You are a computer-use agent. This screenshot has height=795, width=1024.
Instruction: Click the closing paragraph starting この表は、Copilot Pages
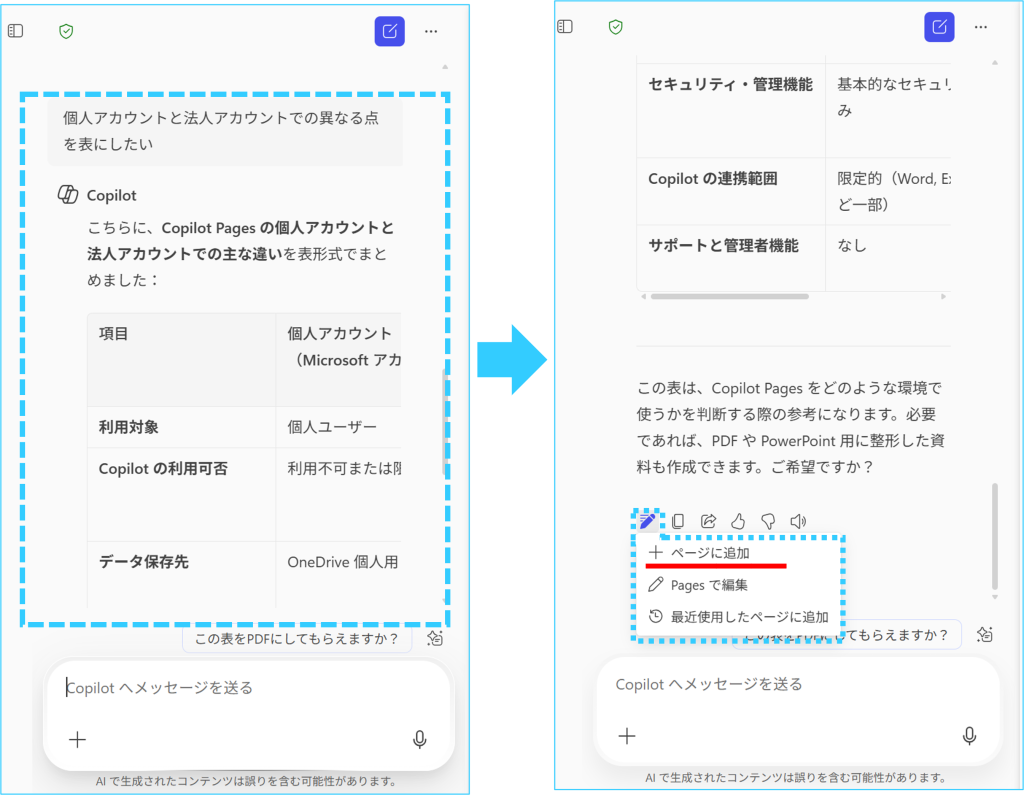791,427
